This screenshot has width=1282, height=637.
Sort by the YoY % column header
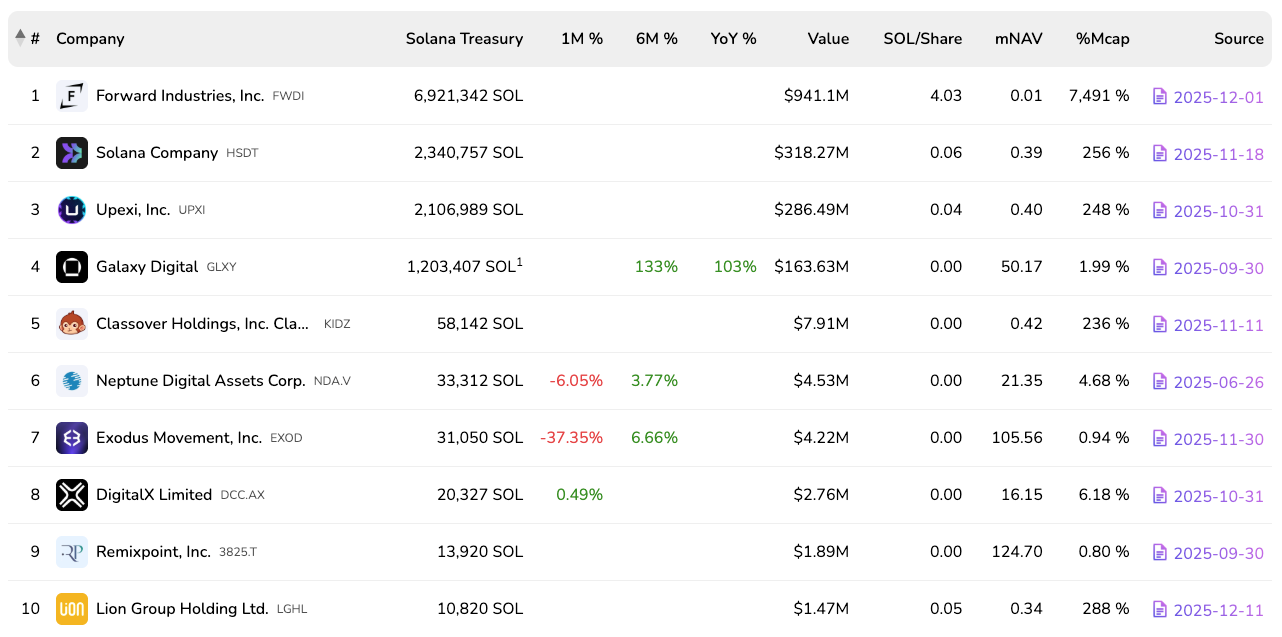coord(733,39)
